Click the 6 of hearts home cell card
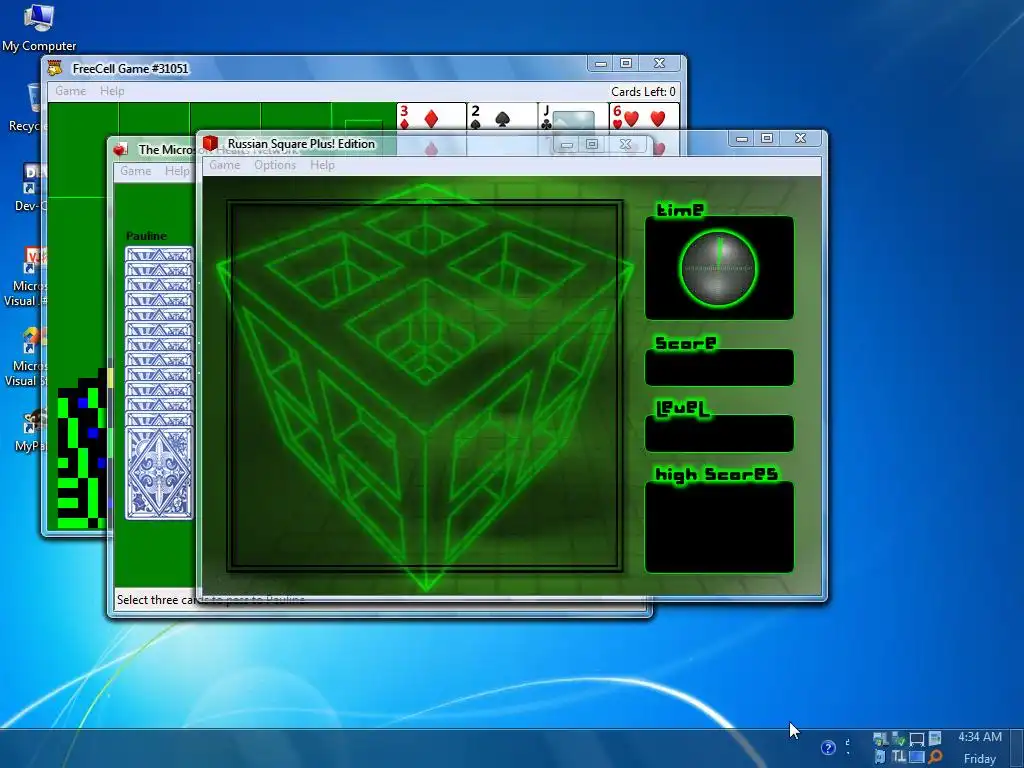Screen dimensions: 1024x768 (x=644, y=116)
